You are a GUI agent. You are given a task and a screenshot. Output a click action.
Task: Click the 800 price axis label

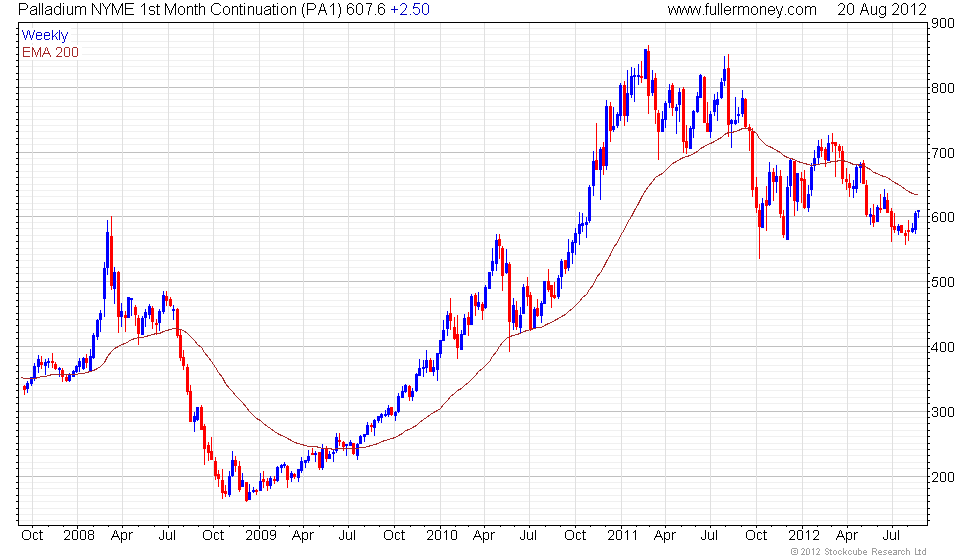942,88
